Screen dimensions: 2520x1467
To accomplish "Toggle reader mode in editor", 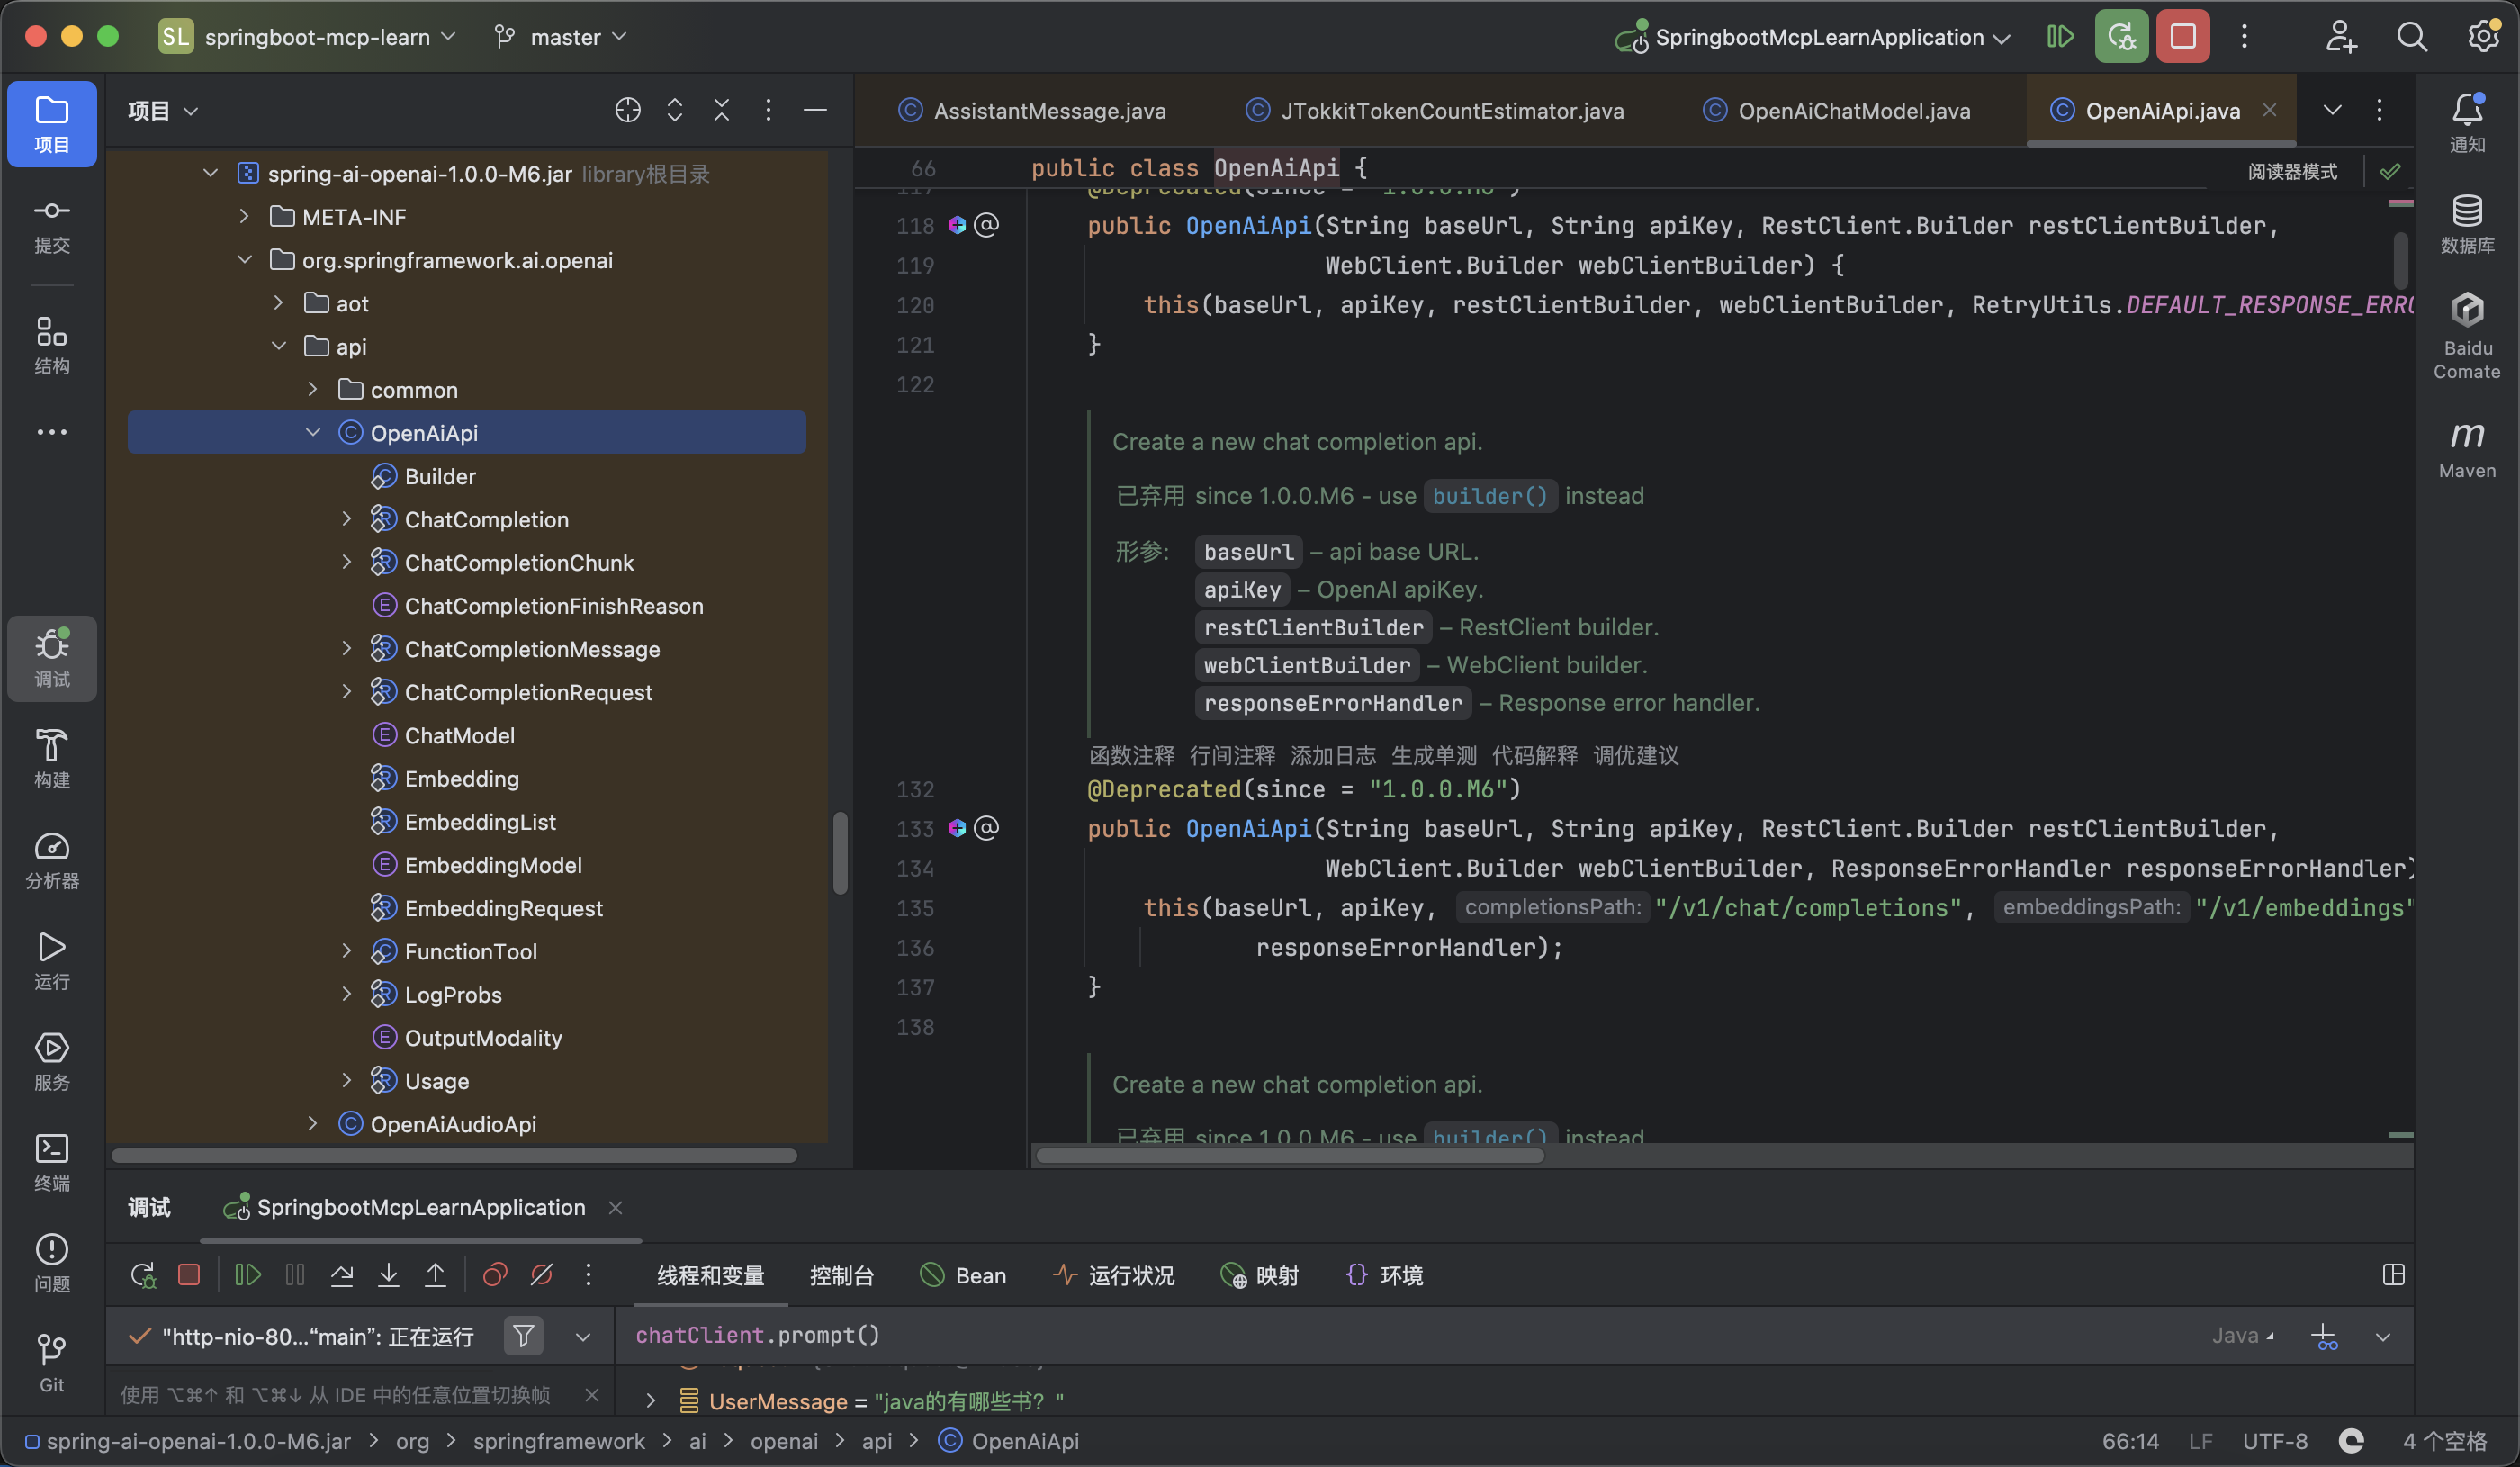I will (x=2293, y=172).
